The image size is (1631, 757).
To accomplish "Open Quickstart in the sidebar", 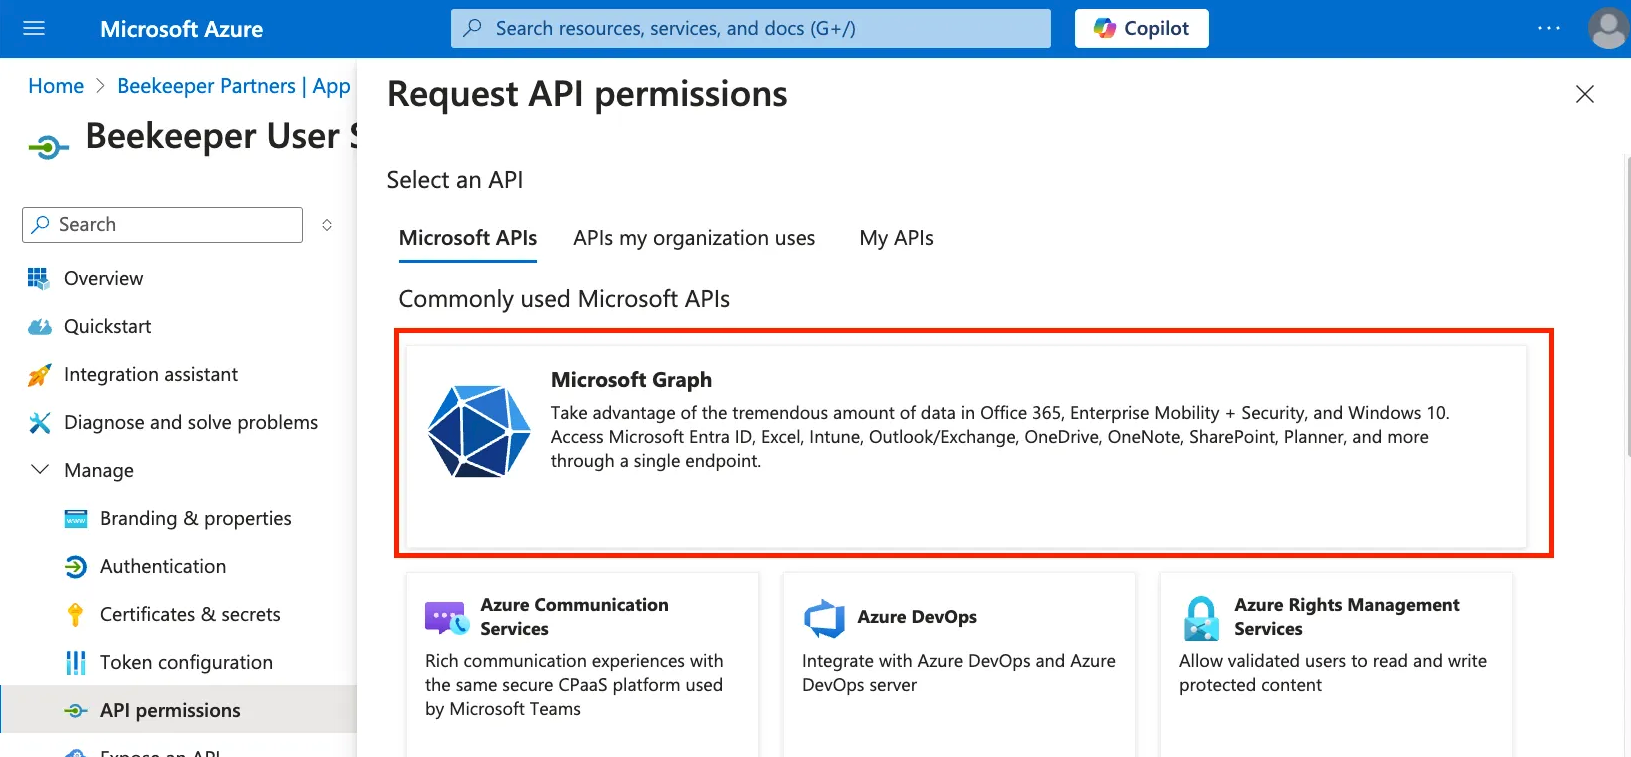I will (x=107, y=327).
